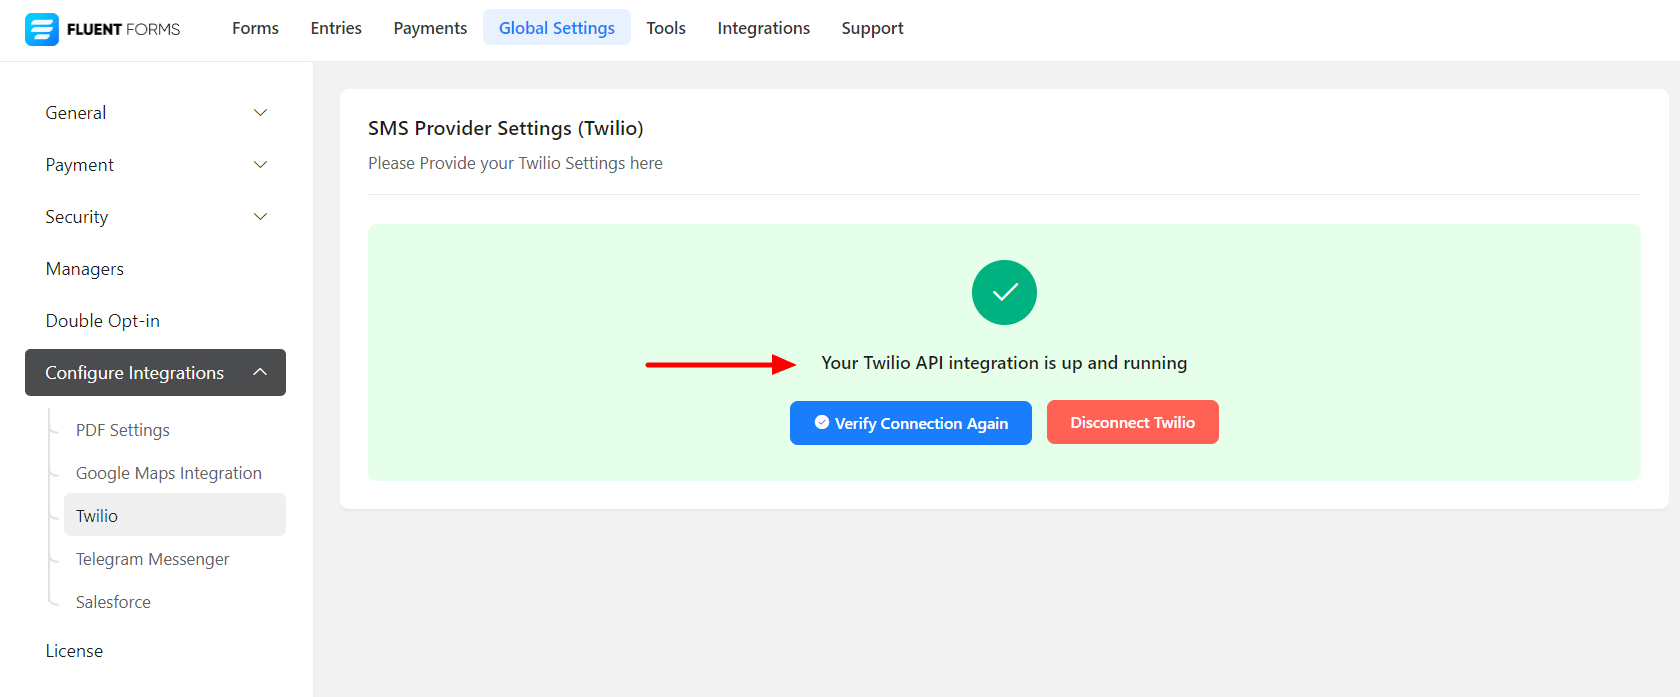
Task: Expand the General settings chevron
Action: click(260, 113)
